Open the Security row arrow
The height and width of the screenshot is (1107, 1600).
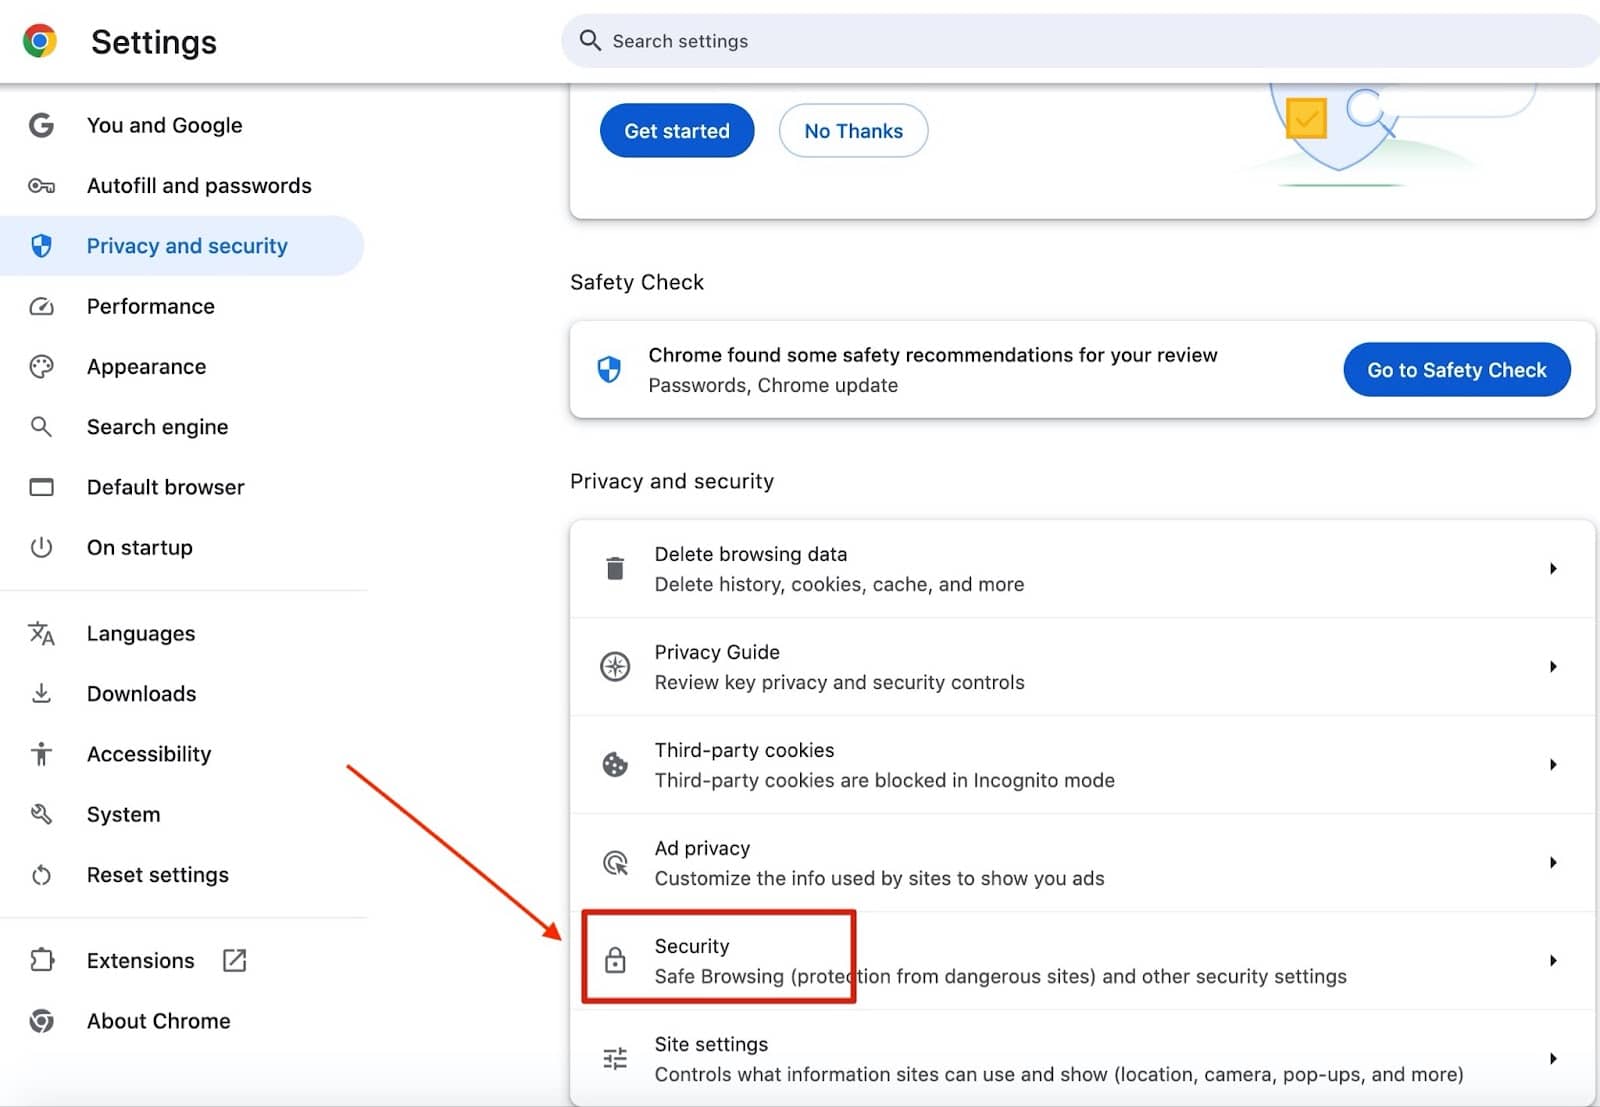pyautogui.click(x=1552, y=961)
